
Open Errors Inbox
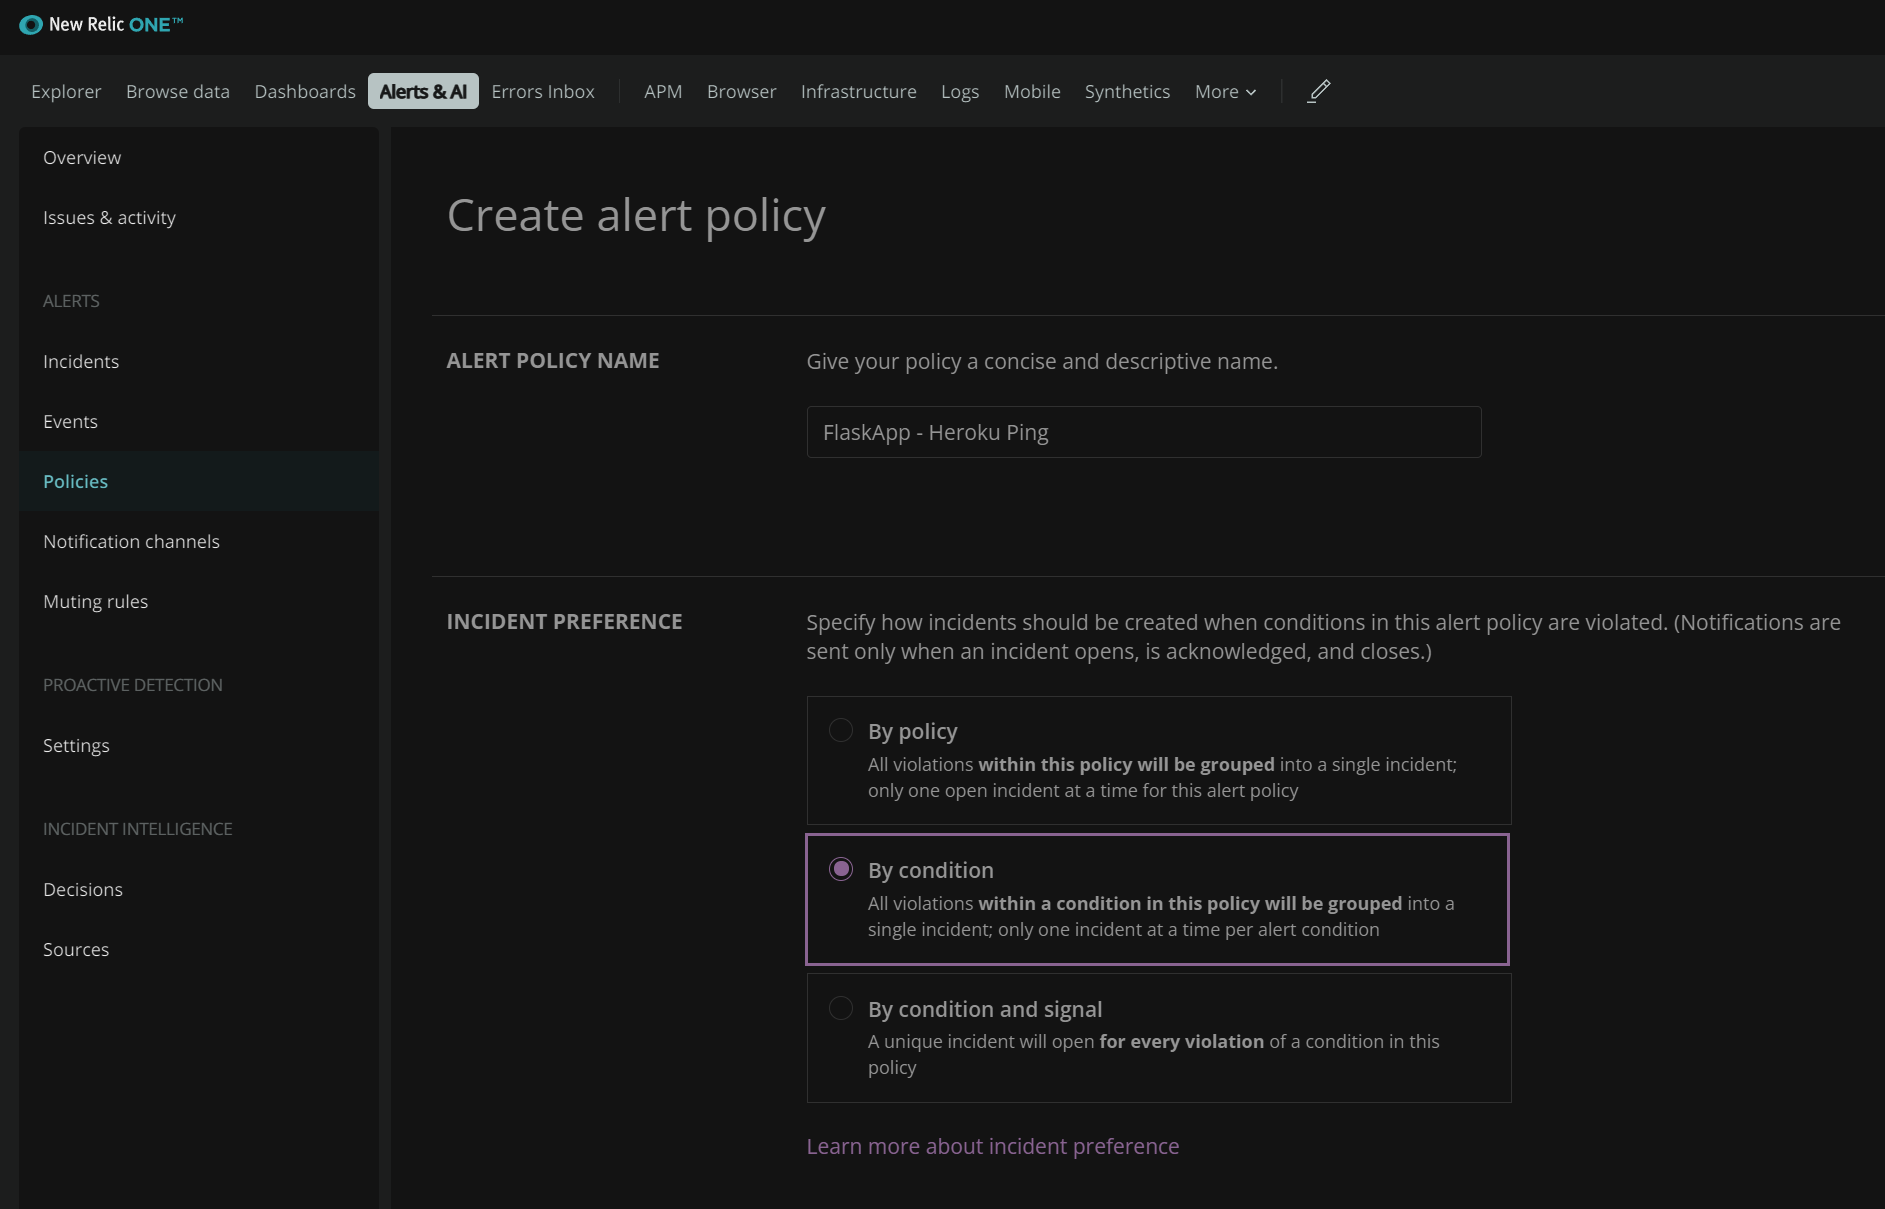[x=543, y=91]
